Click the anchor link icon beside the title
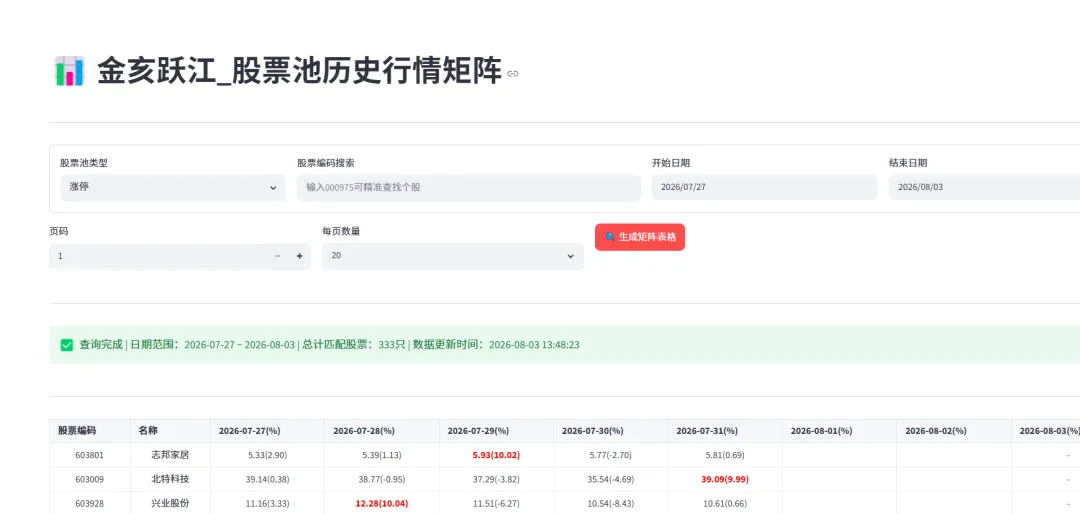Image resolution: width=1080 pixels, height=514 pixels. tap(512, 74)
